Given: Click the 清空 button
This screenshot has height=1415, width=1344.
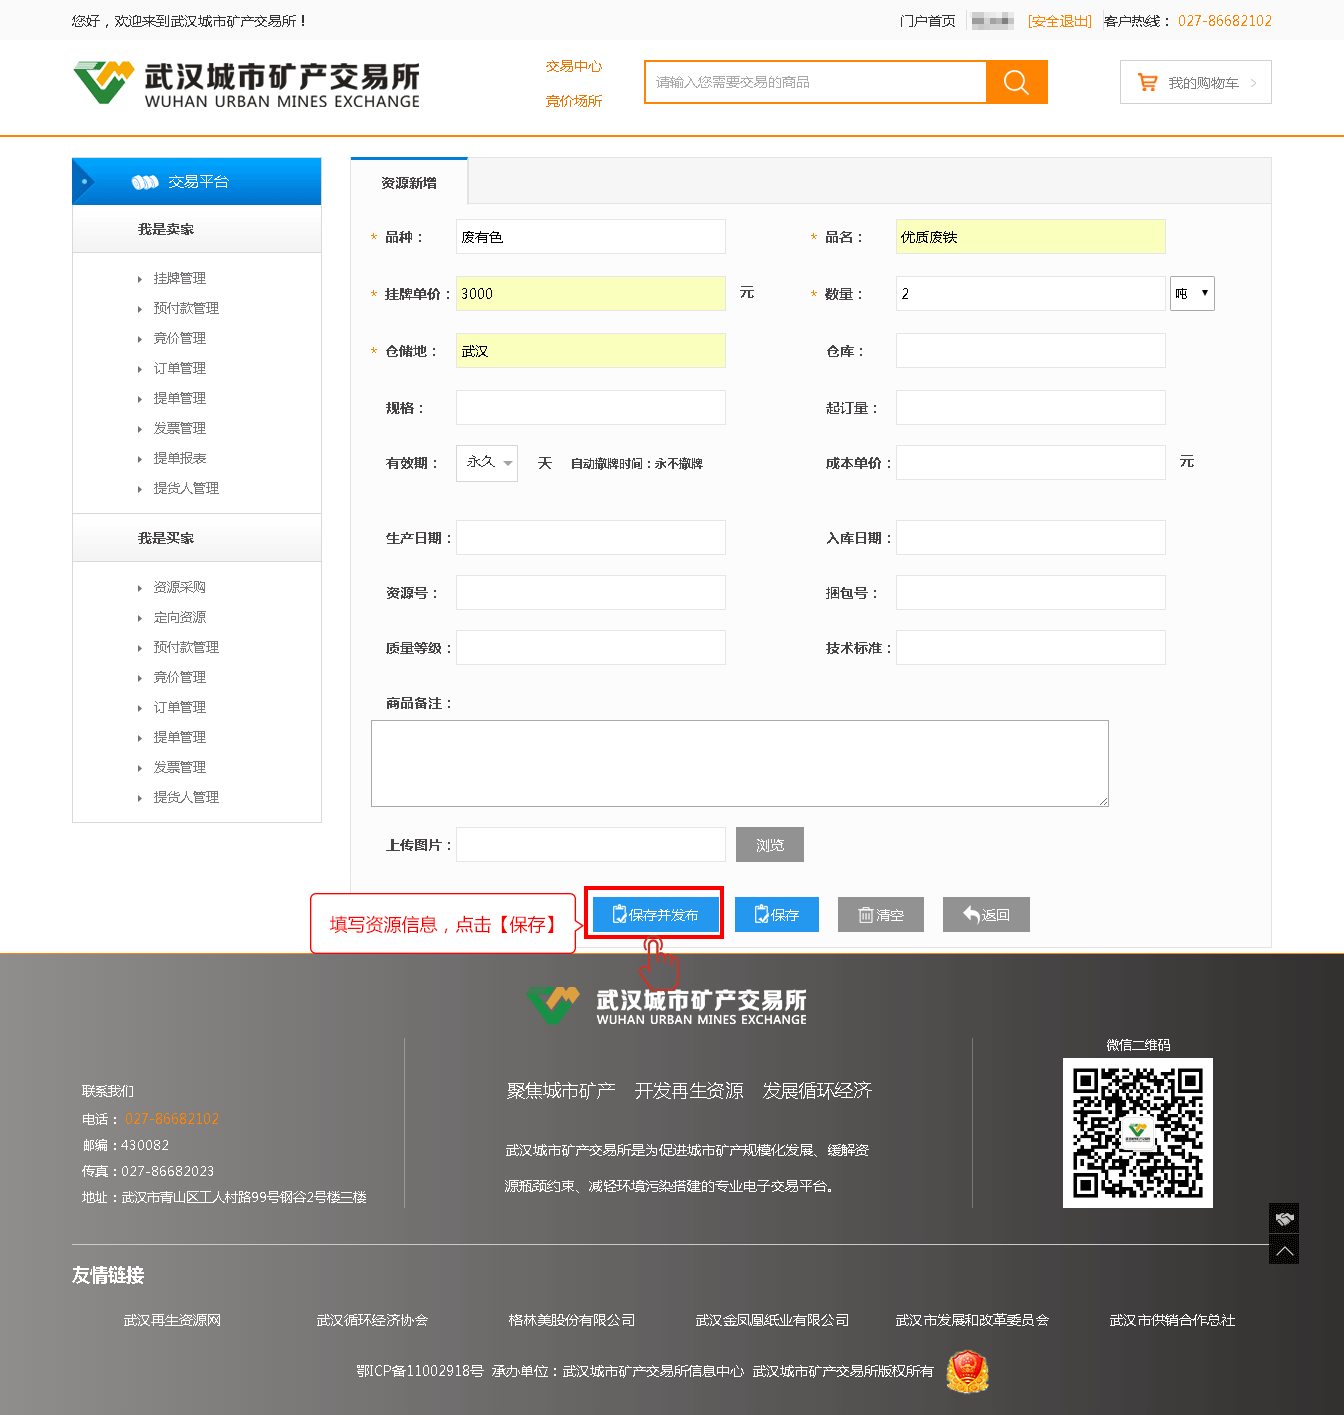Looking at the screenshot, I should (x=880, y=915).
